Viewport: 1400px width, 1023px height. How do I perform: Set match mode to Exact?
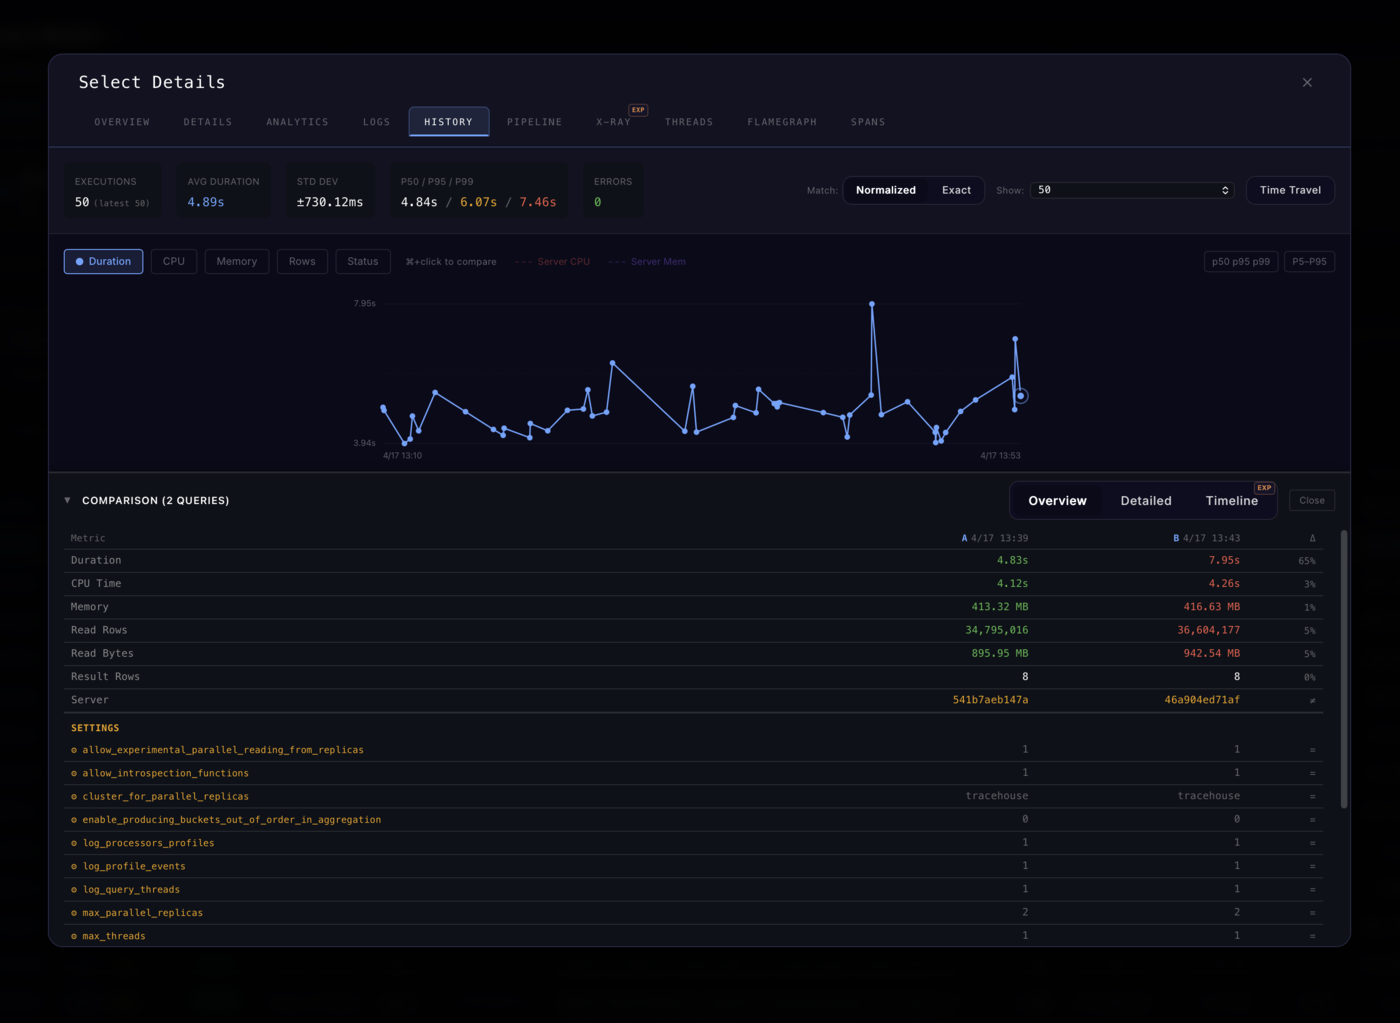[956, 190]
